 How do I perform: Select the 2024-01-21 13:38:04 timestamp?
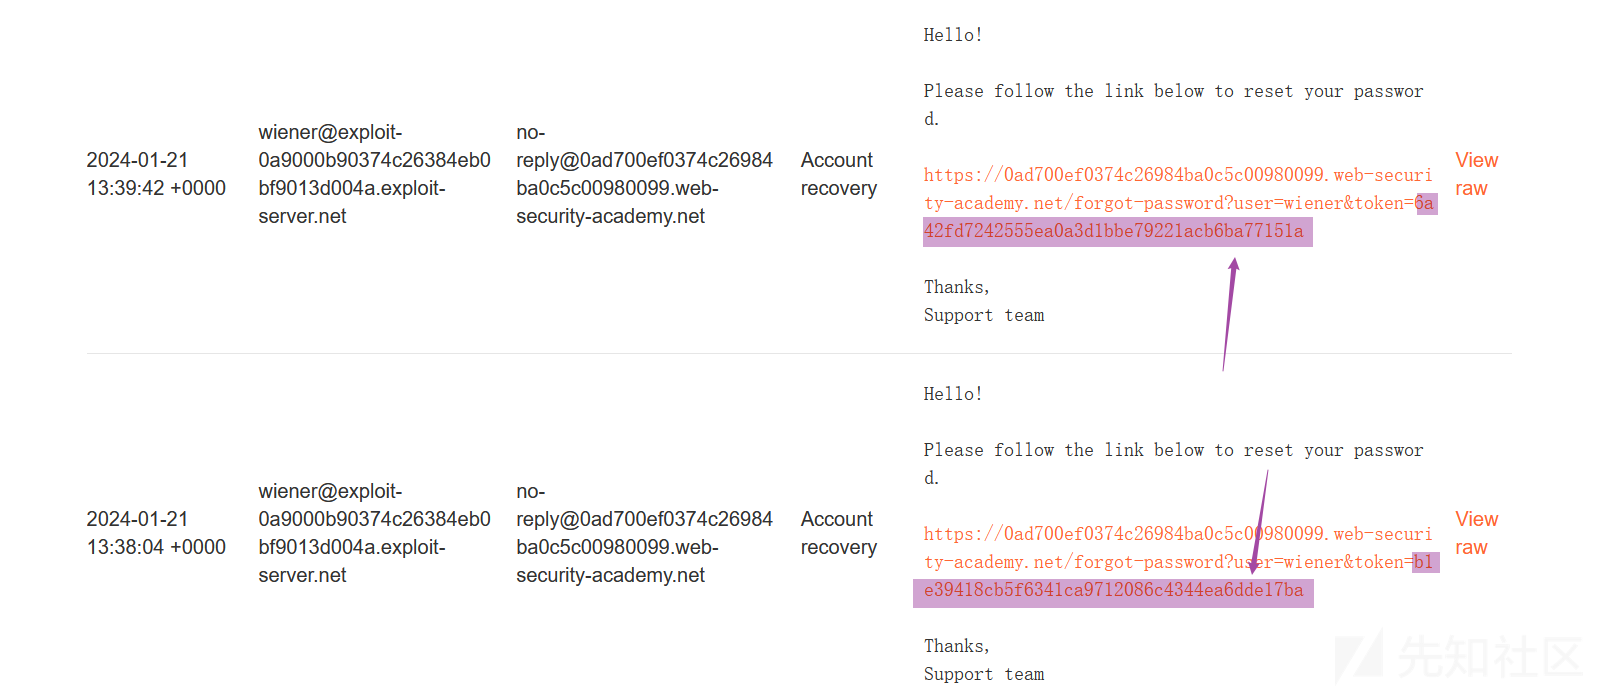click(156, 533)
